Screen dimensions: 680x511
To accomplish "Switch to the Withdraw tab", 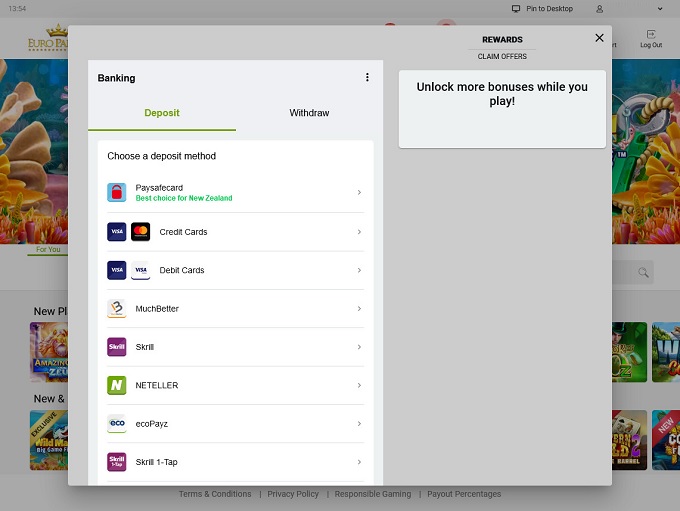I will click(x=309, y=113).
